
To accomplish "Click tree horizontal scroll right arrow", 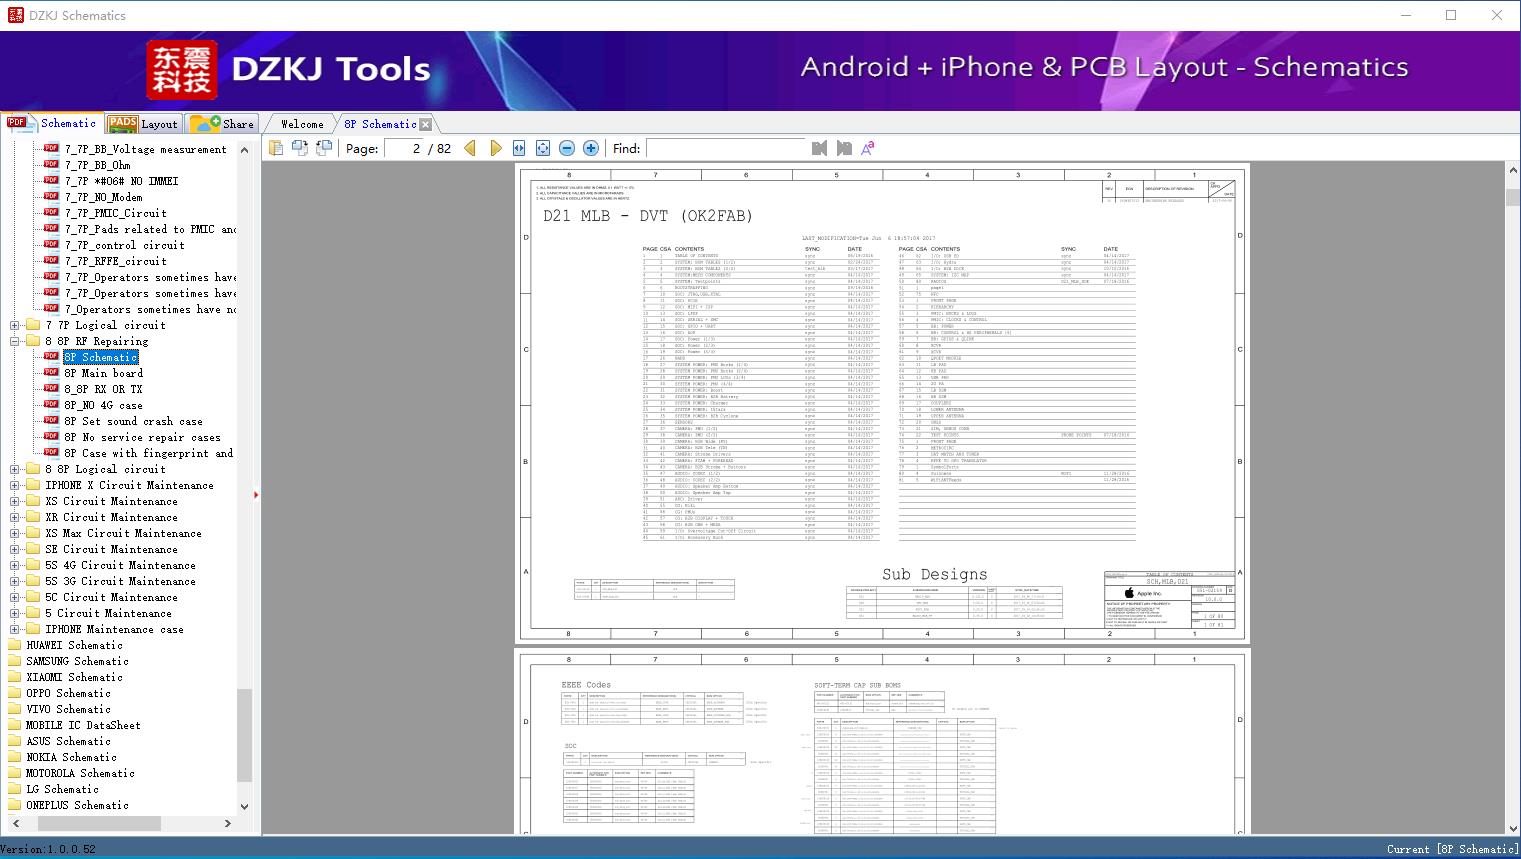I will pyautogui.click(x=228, y=823).
